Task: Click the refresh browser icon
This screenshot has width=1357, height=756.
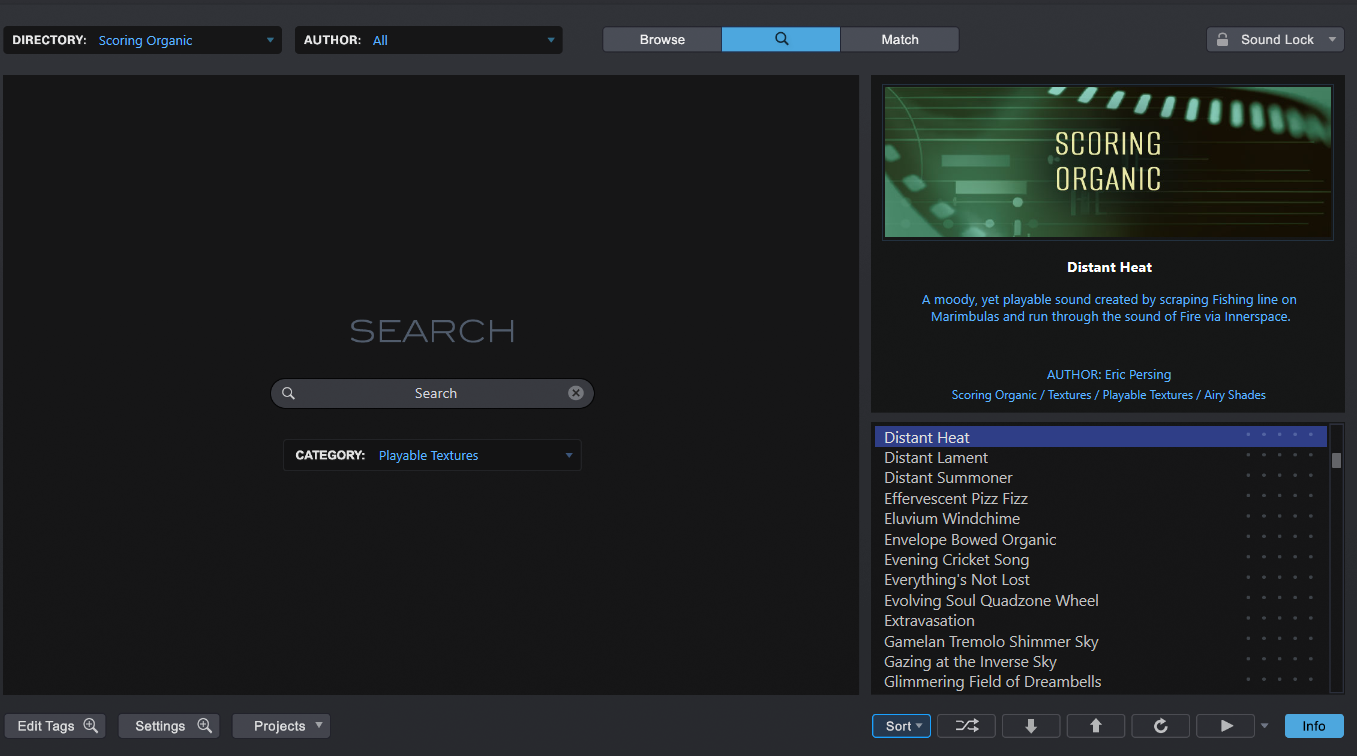Action: [x=1160, y=726]
